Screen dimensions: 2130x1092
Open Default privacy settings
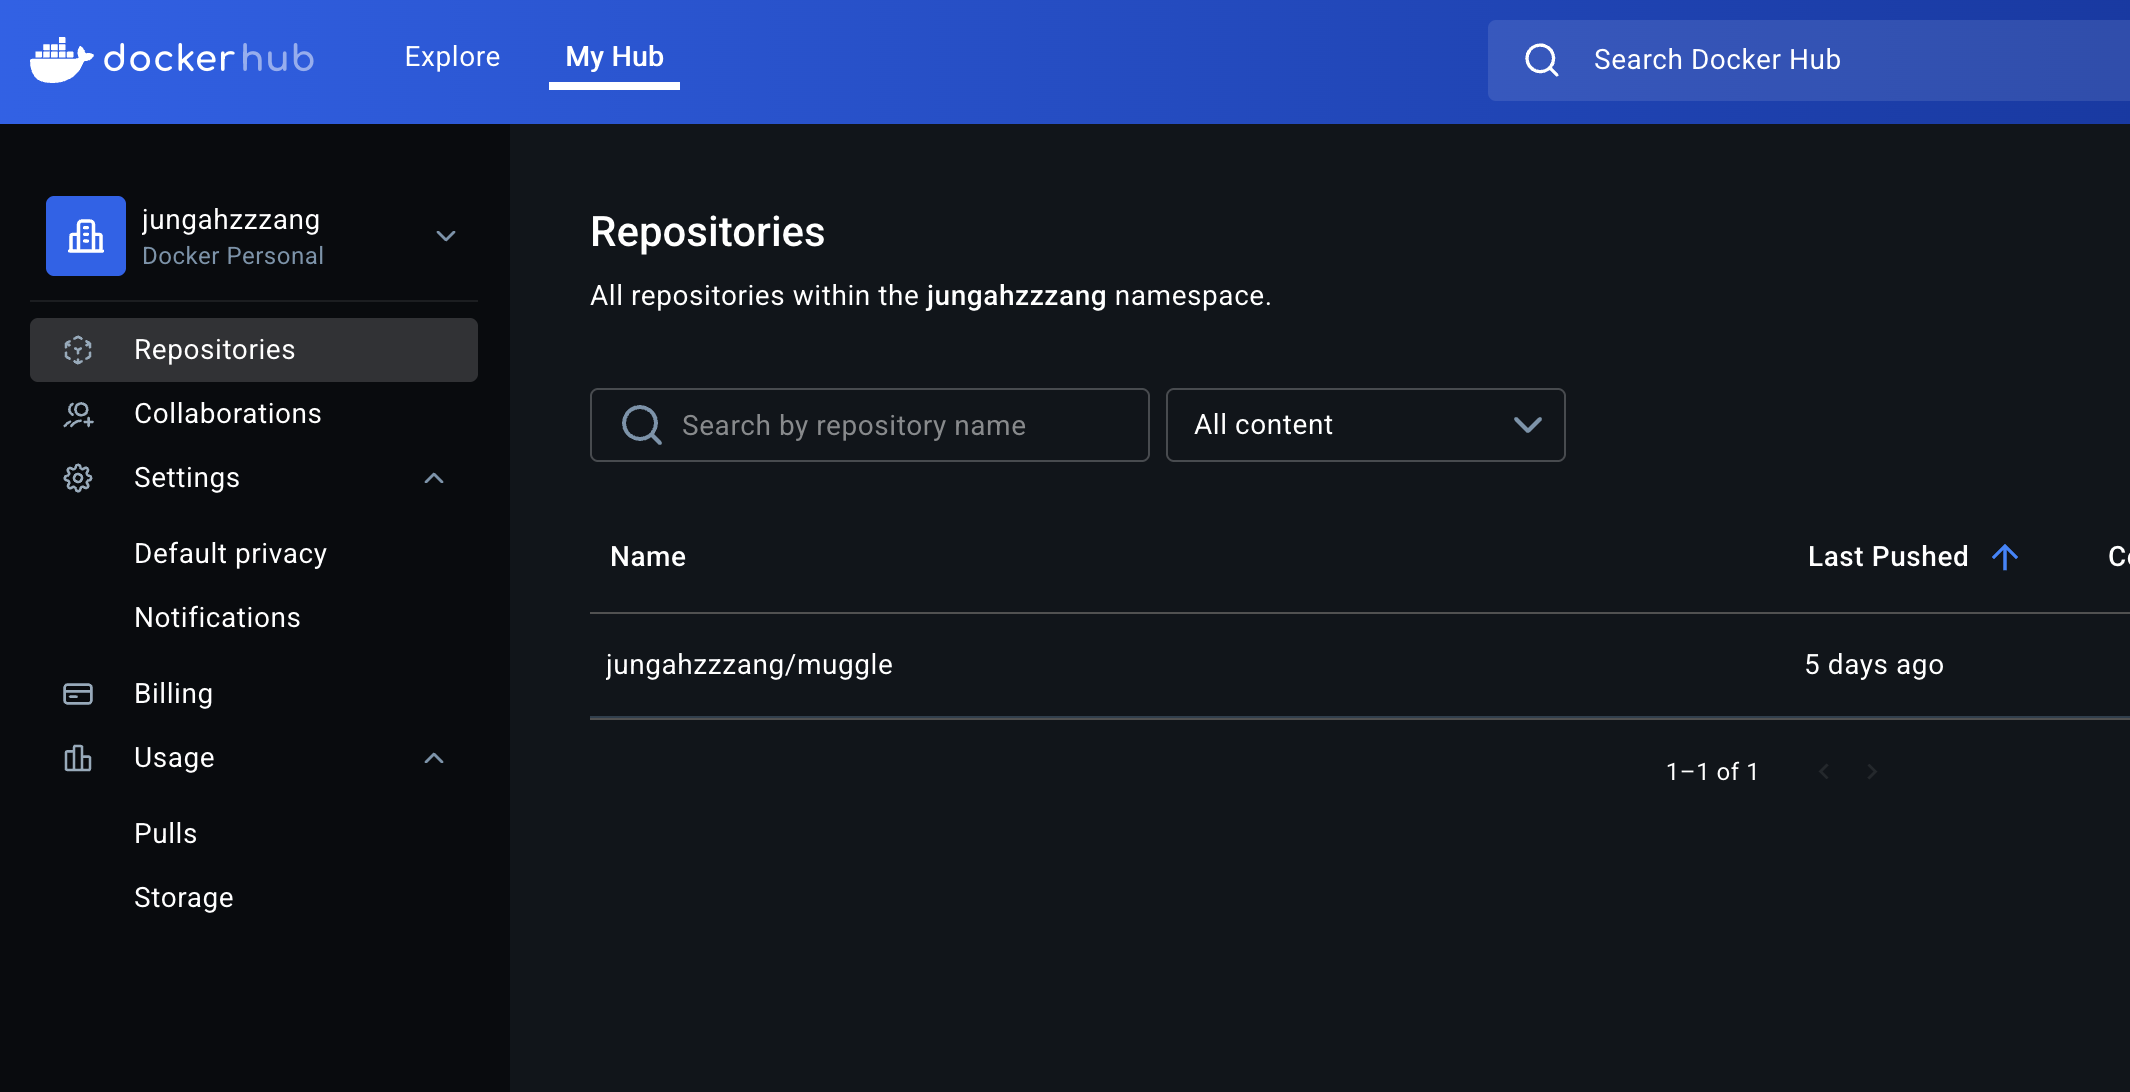pyautogui.click(x=230, y=554)
